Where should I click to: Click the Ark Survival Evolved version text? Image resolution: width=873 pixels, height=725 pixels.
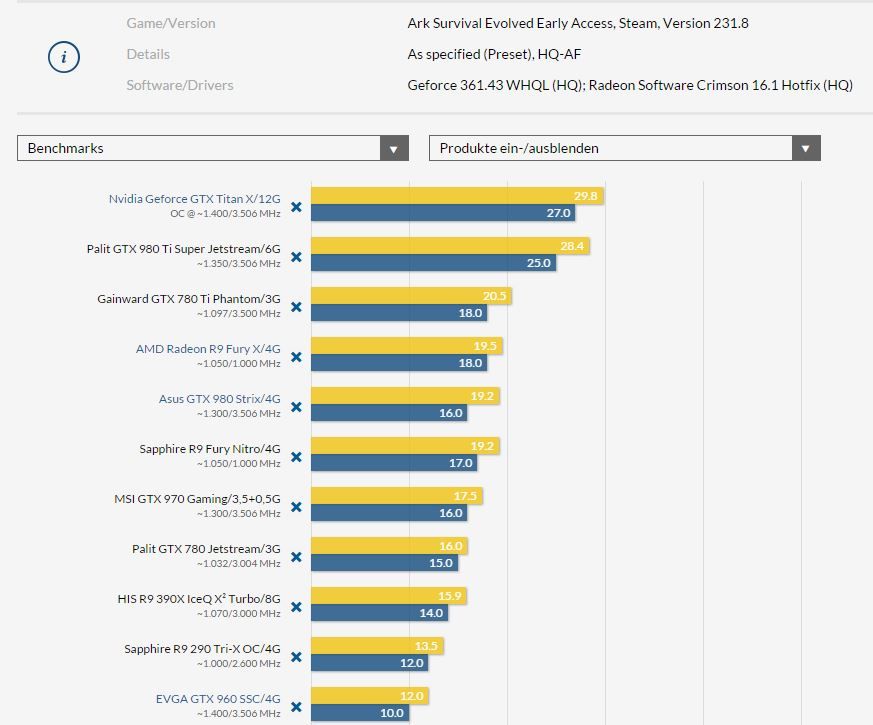578,23
